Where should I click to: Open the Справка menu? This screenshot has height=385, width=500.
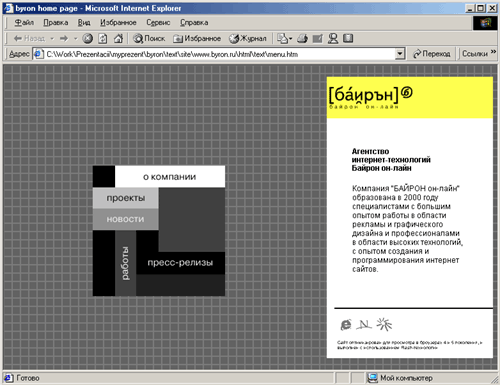[x=194, y=22]
